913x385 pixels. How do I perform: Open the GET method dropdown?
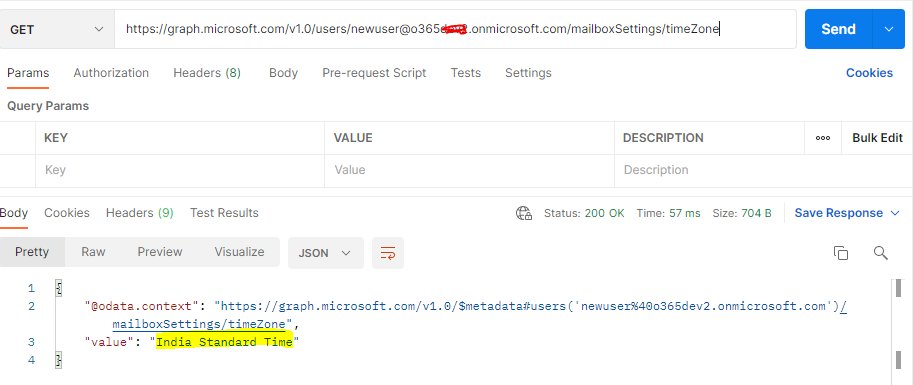pos(56,29)
